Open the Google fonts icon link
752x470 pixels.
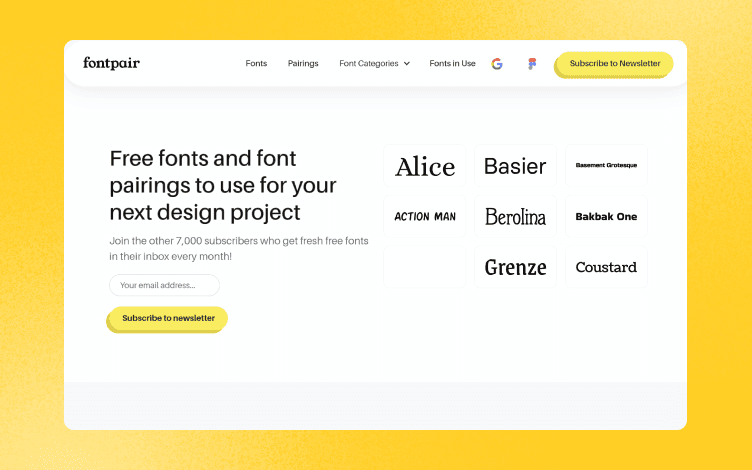pyautogui.click(x=497, y=64)
